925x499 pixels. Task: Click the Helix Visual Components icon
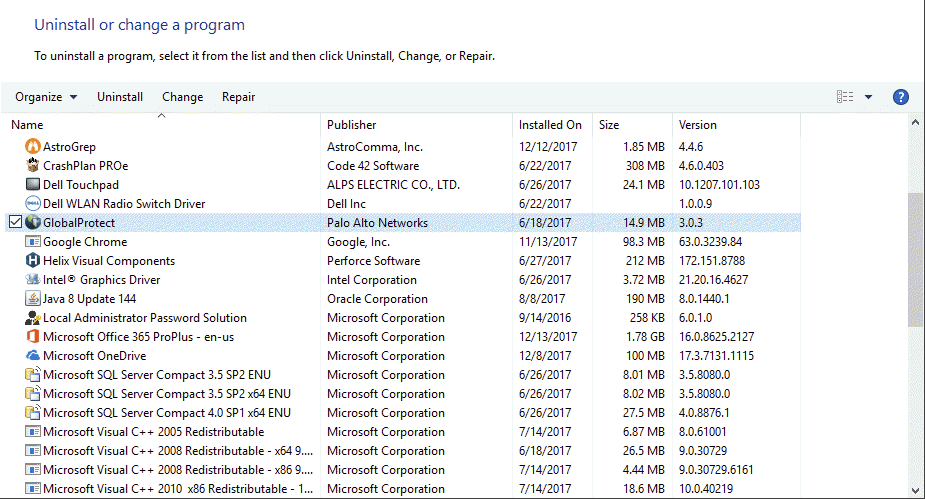(x=33, y=261)
